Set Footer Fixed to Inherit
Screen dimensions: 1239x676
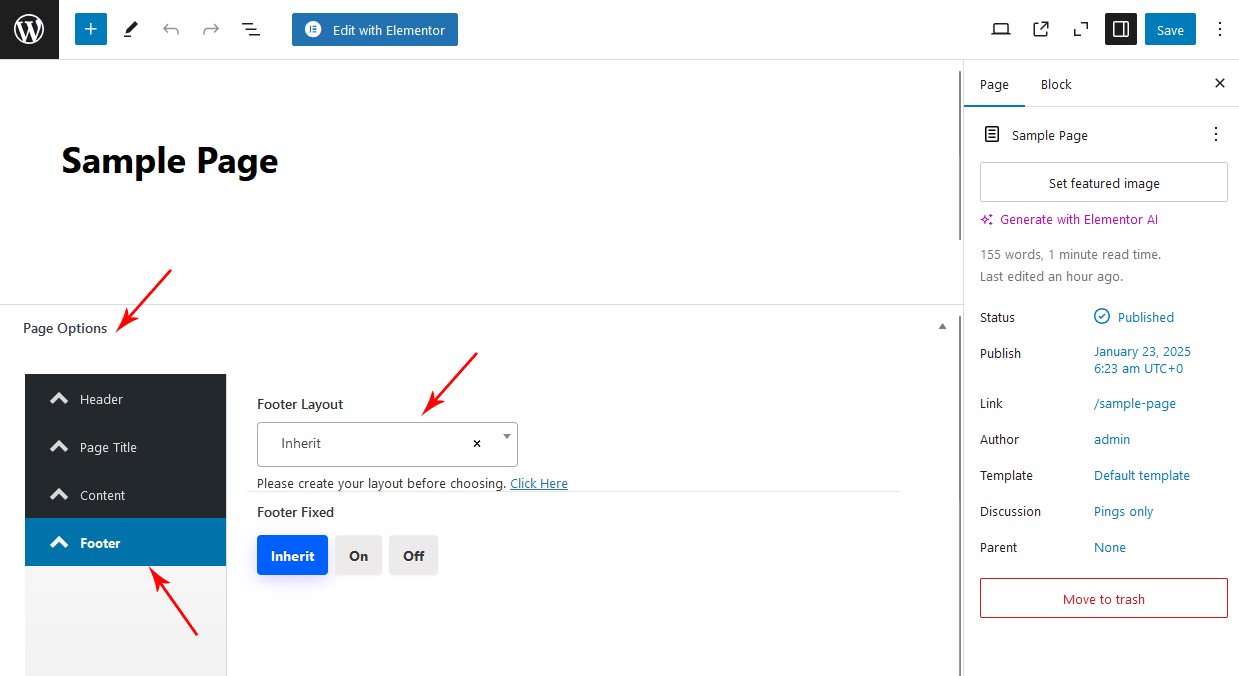point(292,556)
